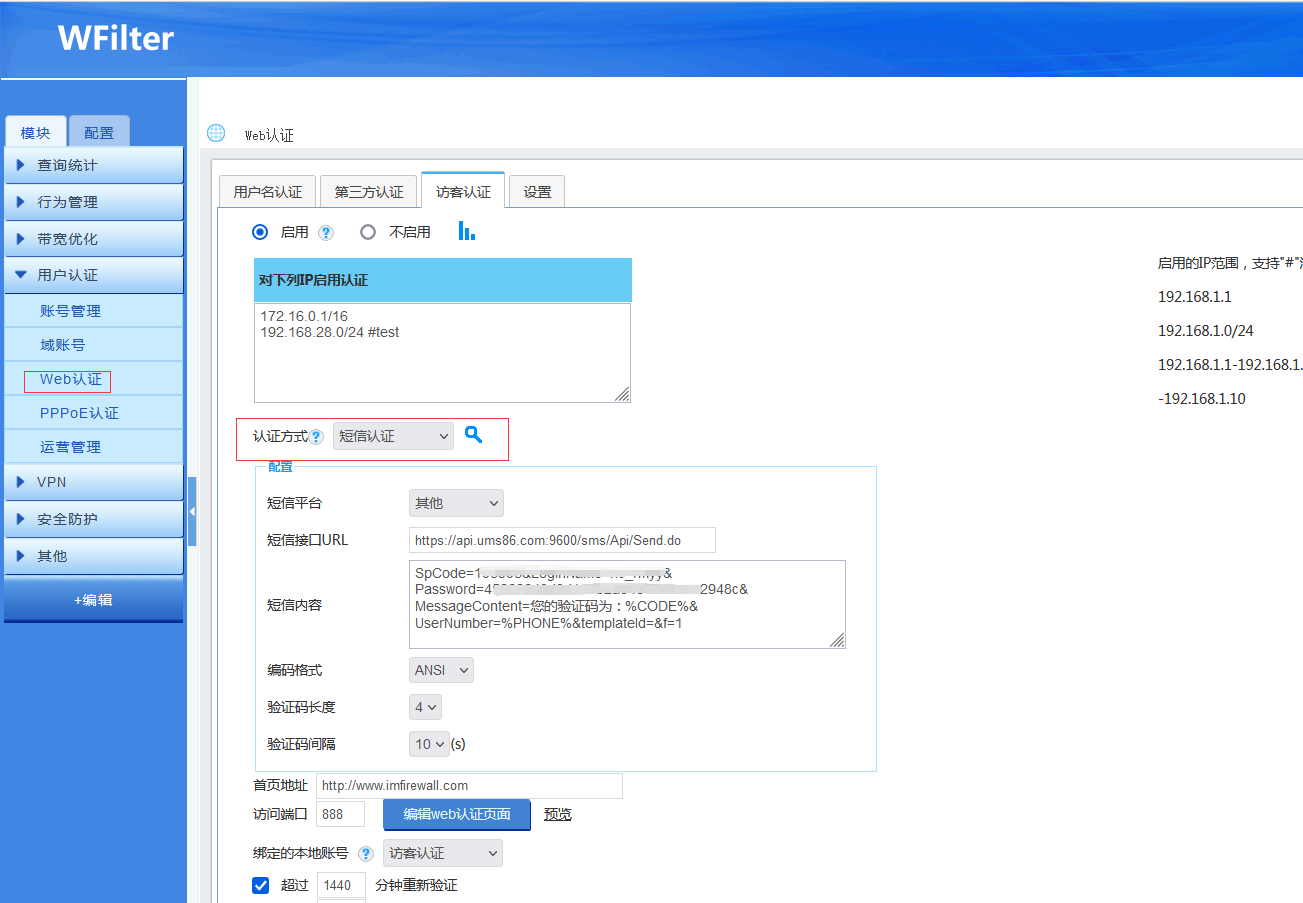The width and height of the screenshot is (1303, 903).
Task: Click the globe icon beside Web认证 title
Action: 216,134
